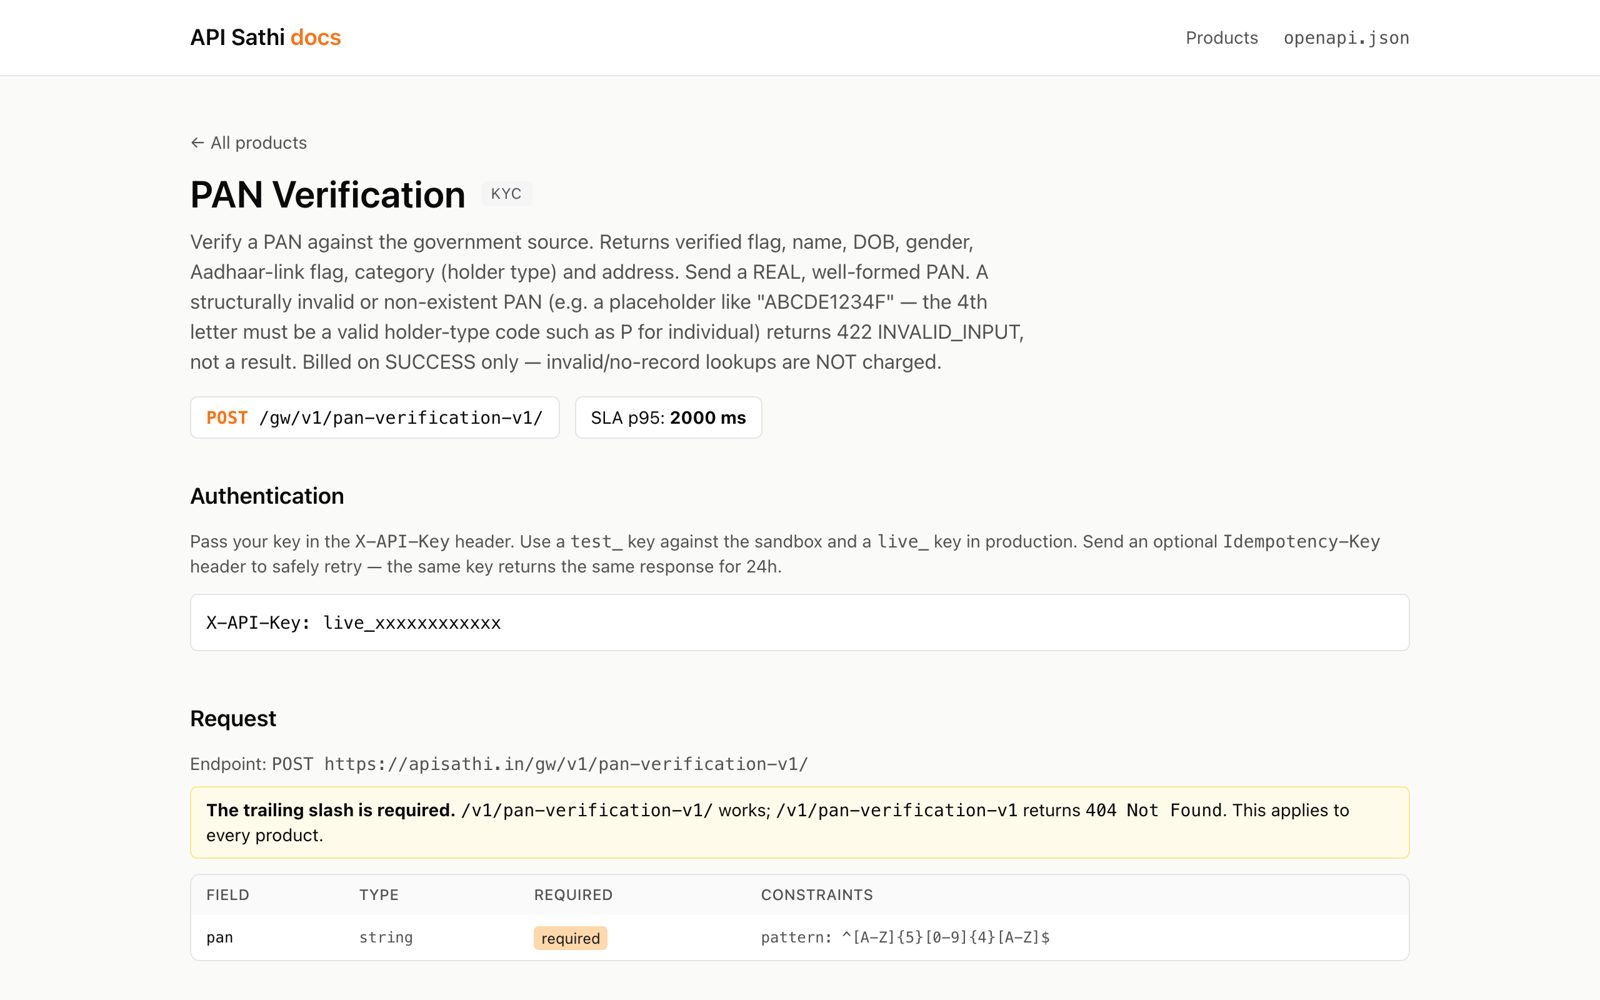This screenshot has height=1000, width=1600.
Task: Click the KYC category badge
Action: pyautogui.click(x=506, y=194)
